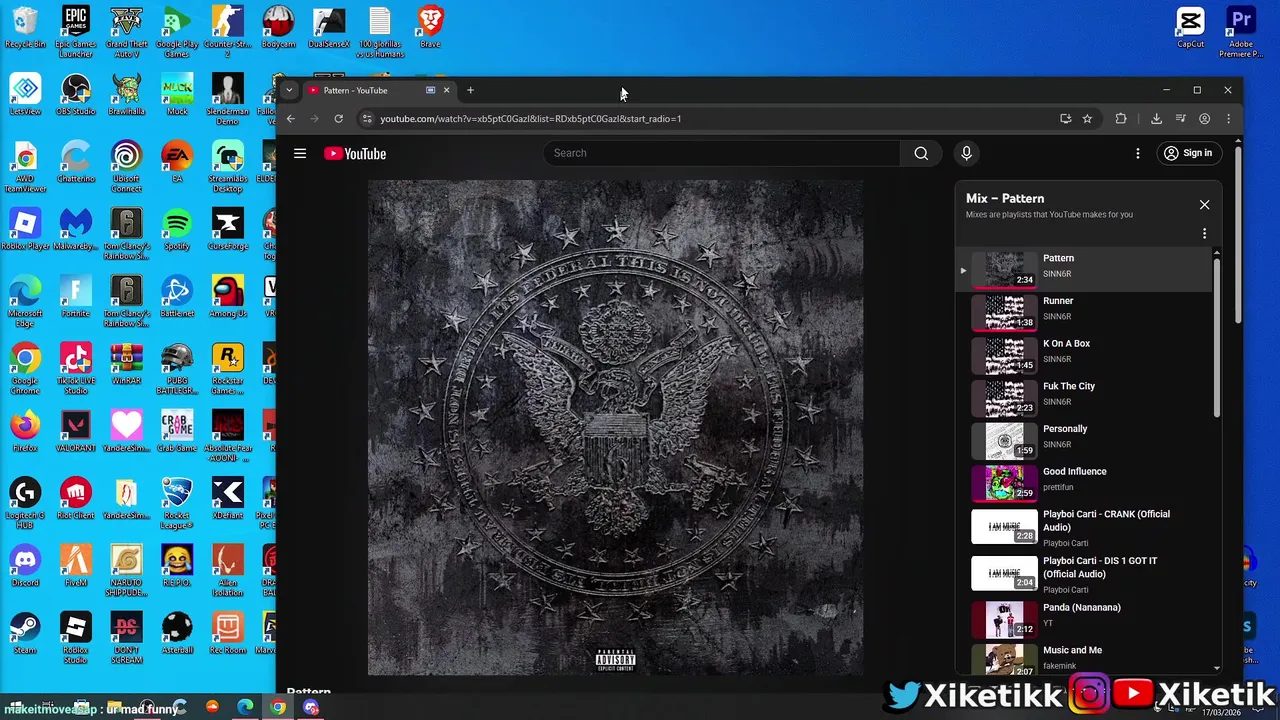Click Chrome back arrow
The image size is (1280, 720).
point(290,119)
